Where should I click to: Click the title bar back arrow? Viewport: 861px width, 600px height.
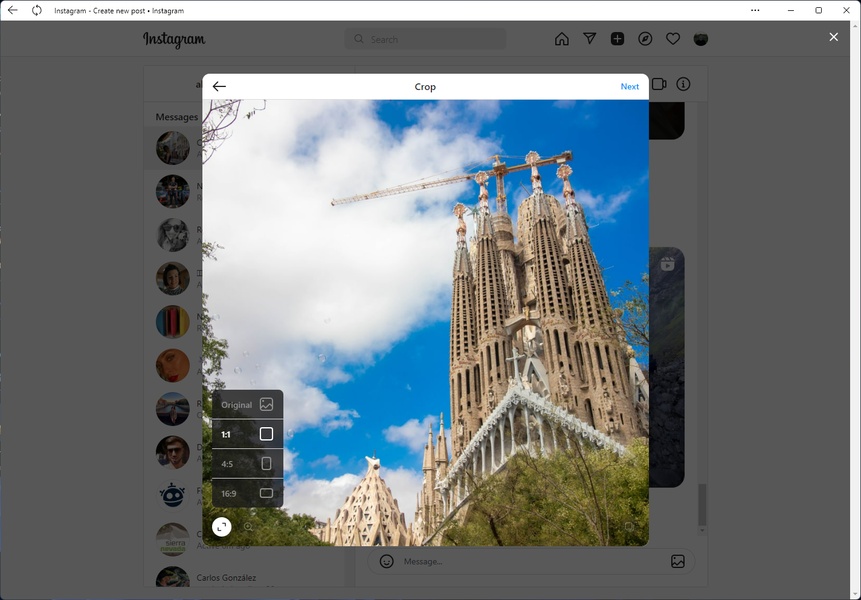coord(12,10)
